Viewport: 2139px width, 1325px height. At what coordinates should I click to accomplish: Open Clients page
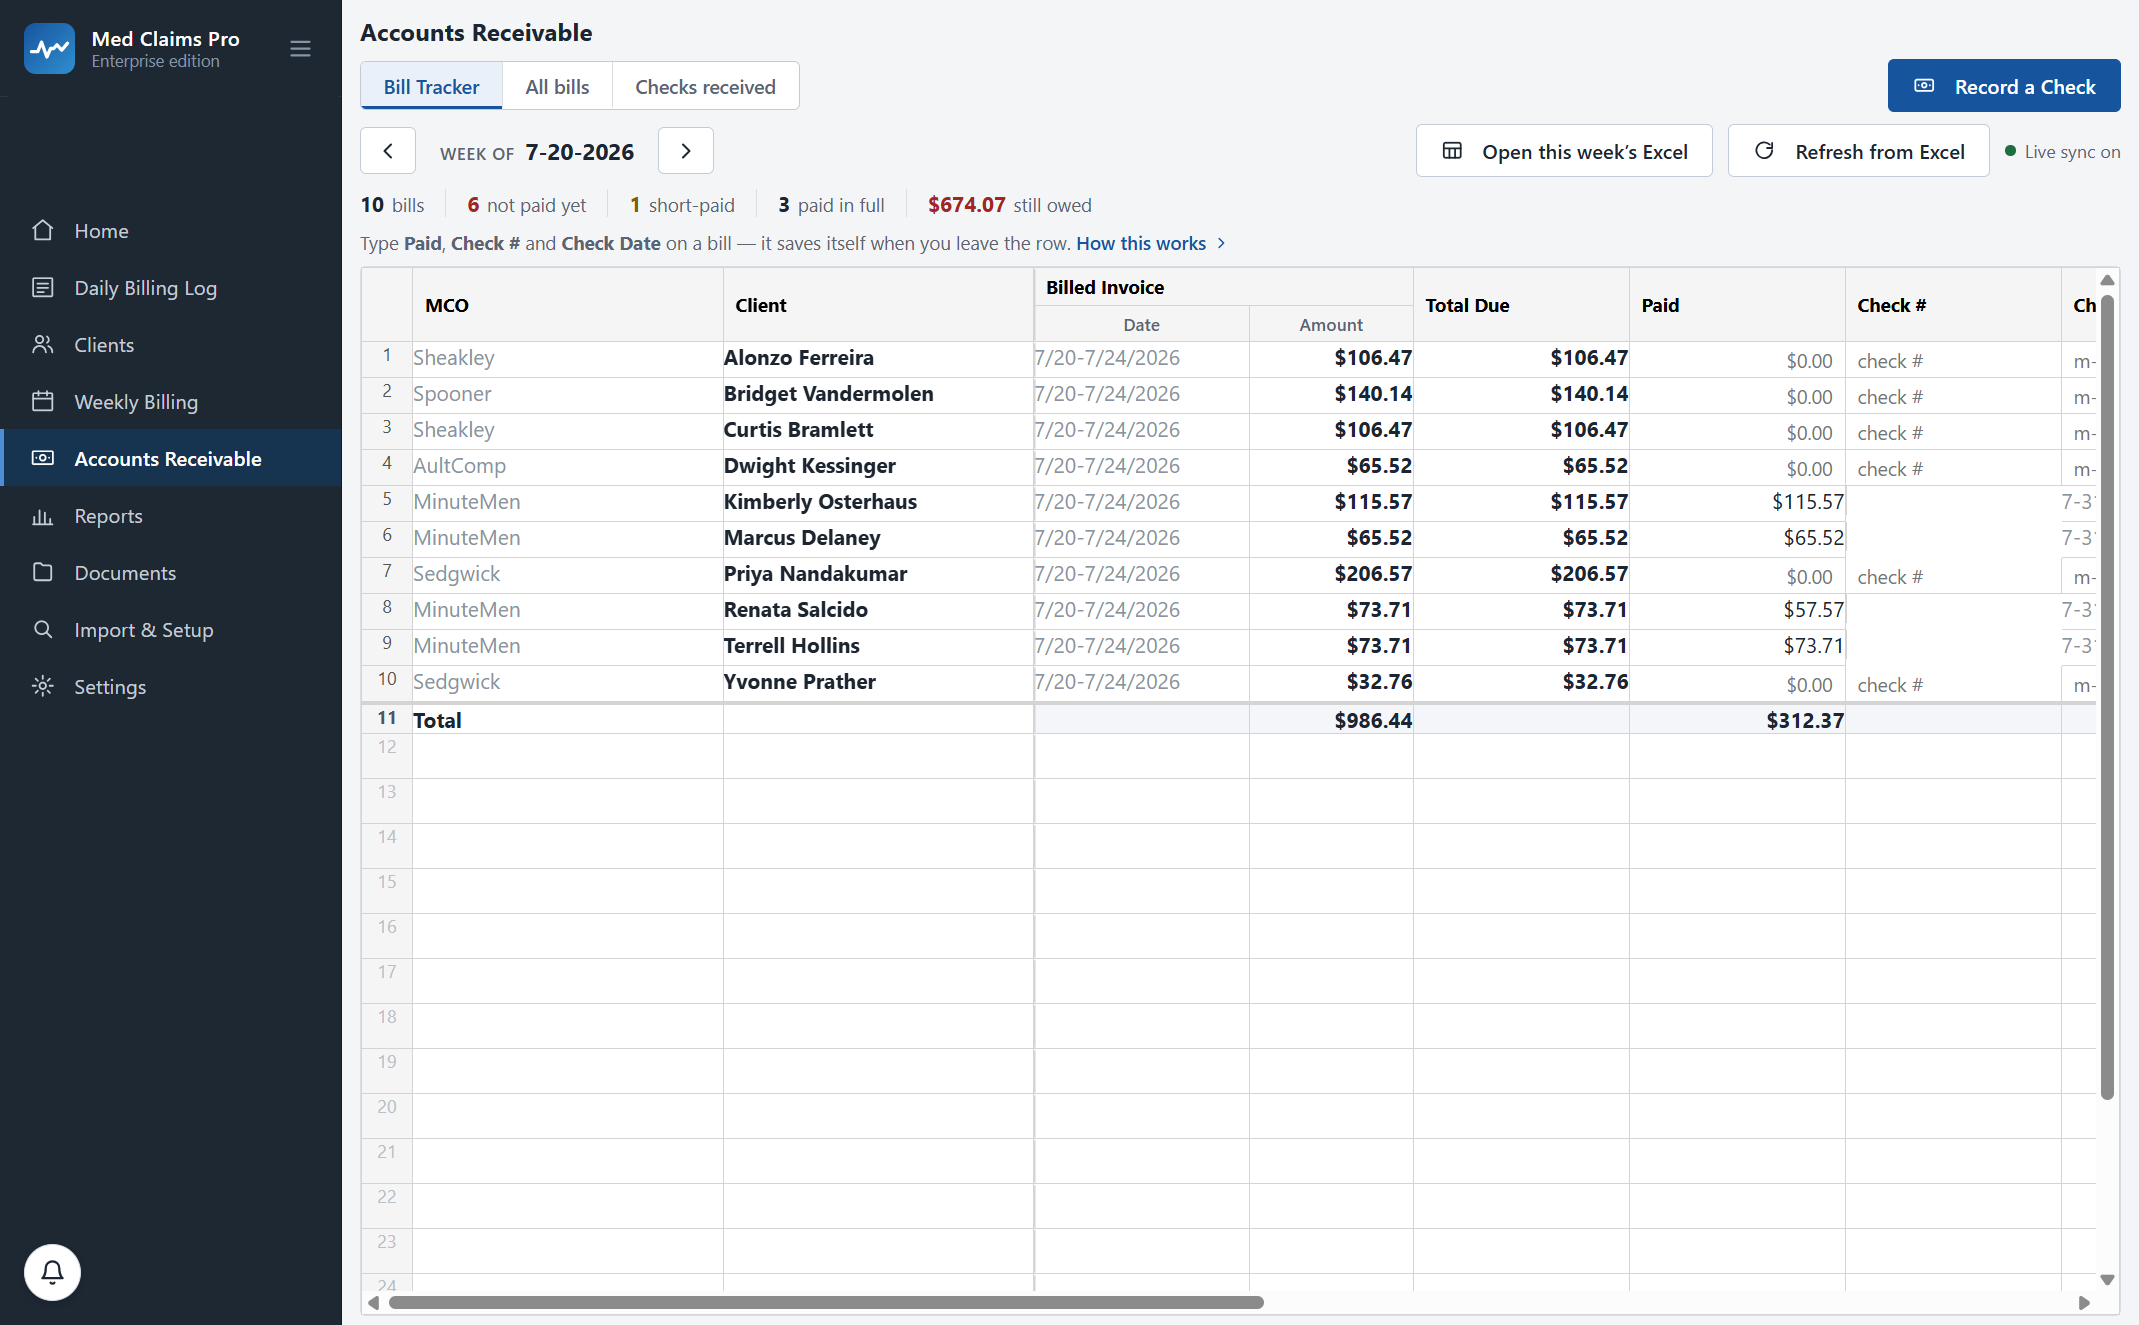pyautogui.click(x=171, y=344)
